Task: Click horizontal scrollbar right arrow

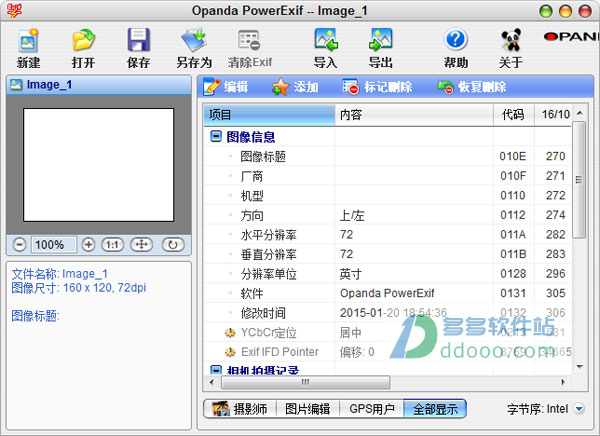Action: click(x=563, y=382)
